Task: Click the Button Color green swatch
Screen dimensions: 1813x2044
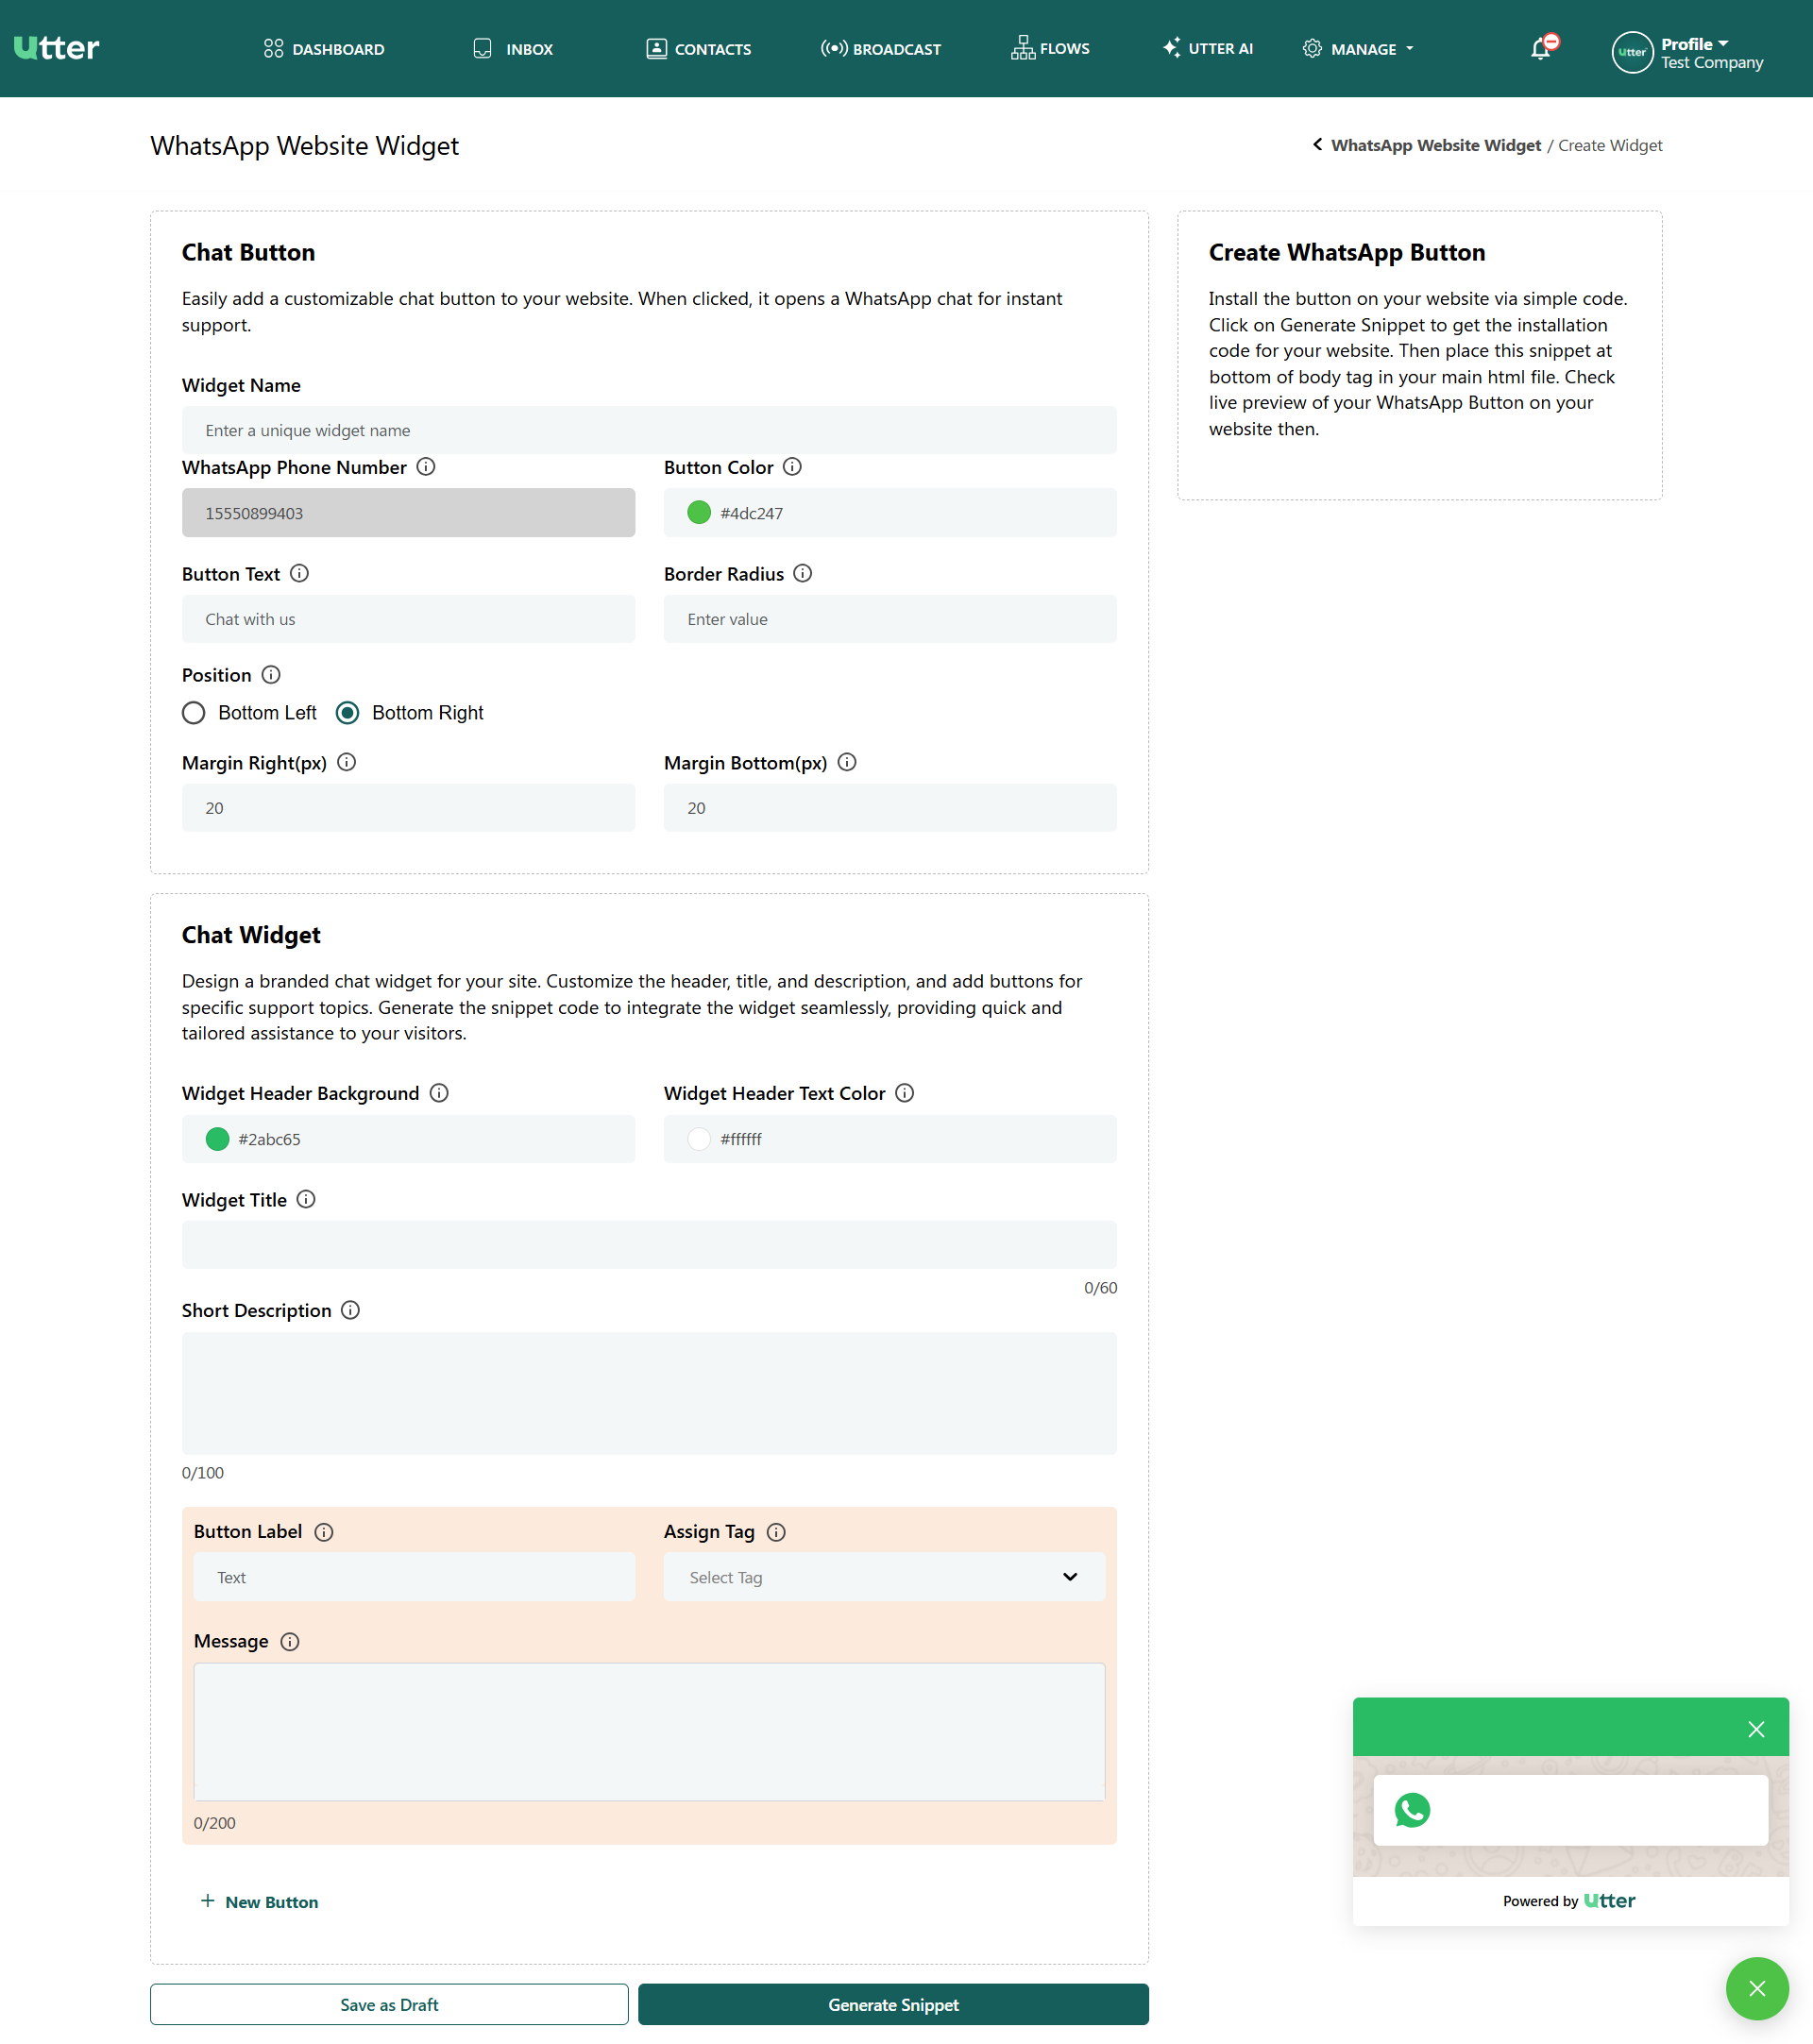Action: pyautogui.click(x=699, y=513)
